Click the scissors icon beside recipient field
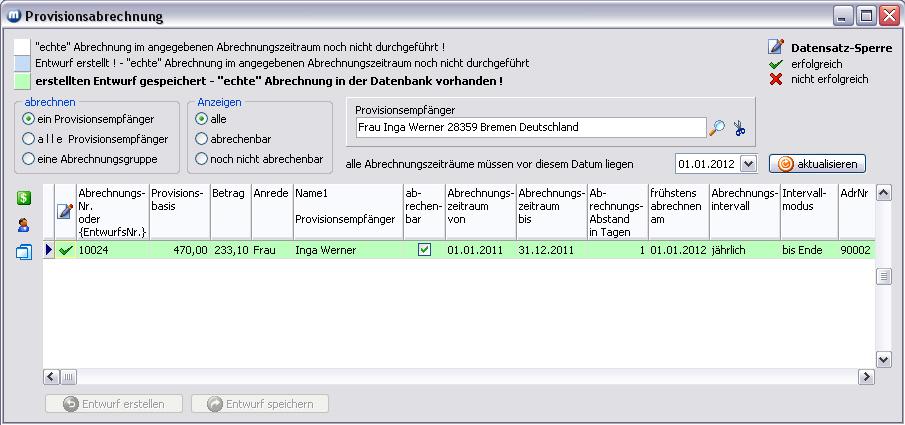 point(739,128)
